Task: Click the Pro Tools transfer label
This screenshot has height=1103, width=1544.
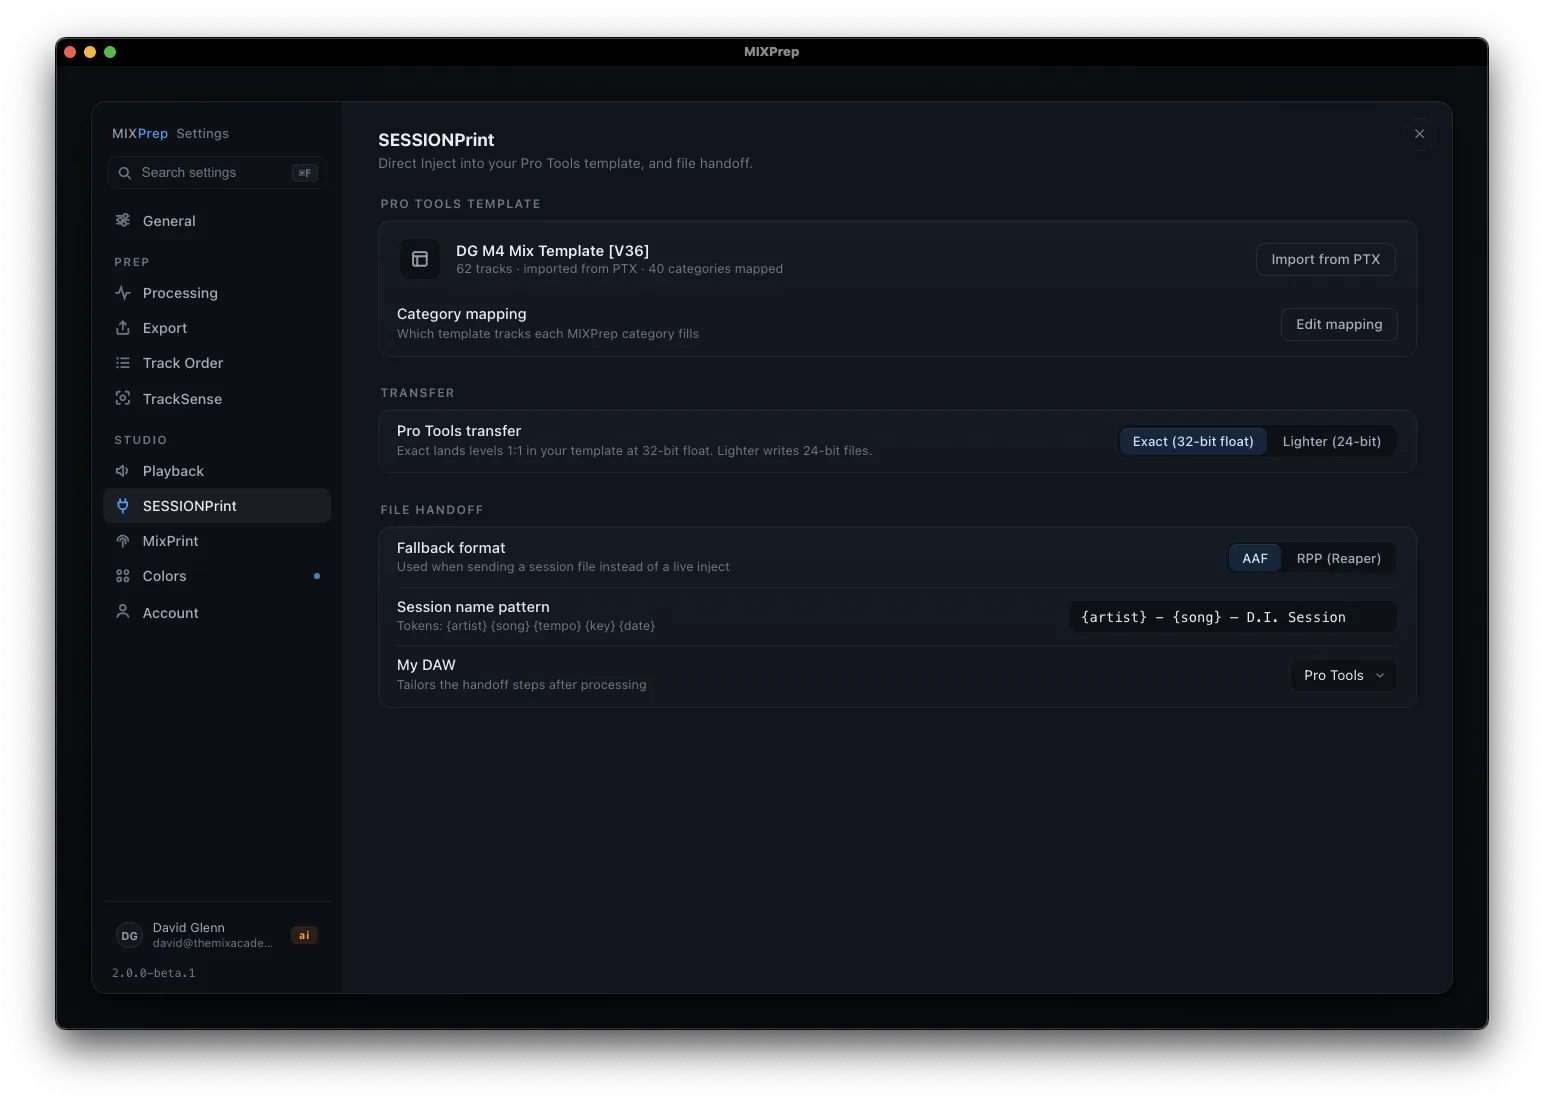Action: [x=459, y=431]
